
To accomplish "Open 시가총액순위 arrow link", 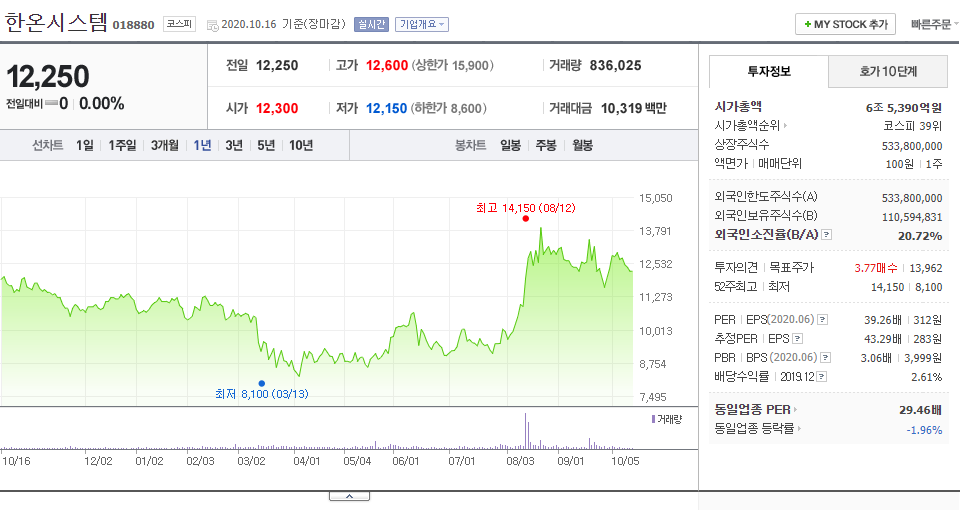I will click(785, 126).
